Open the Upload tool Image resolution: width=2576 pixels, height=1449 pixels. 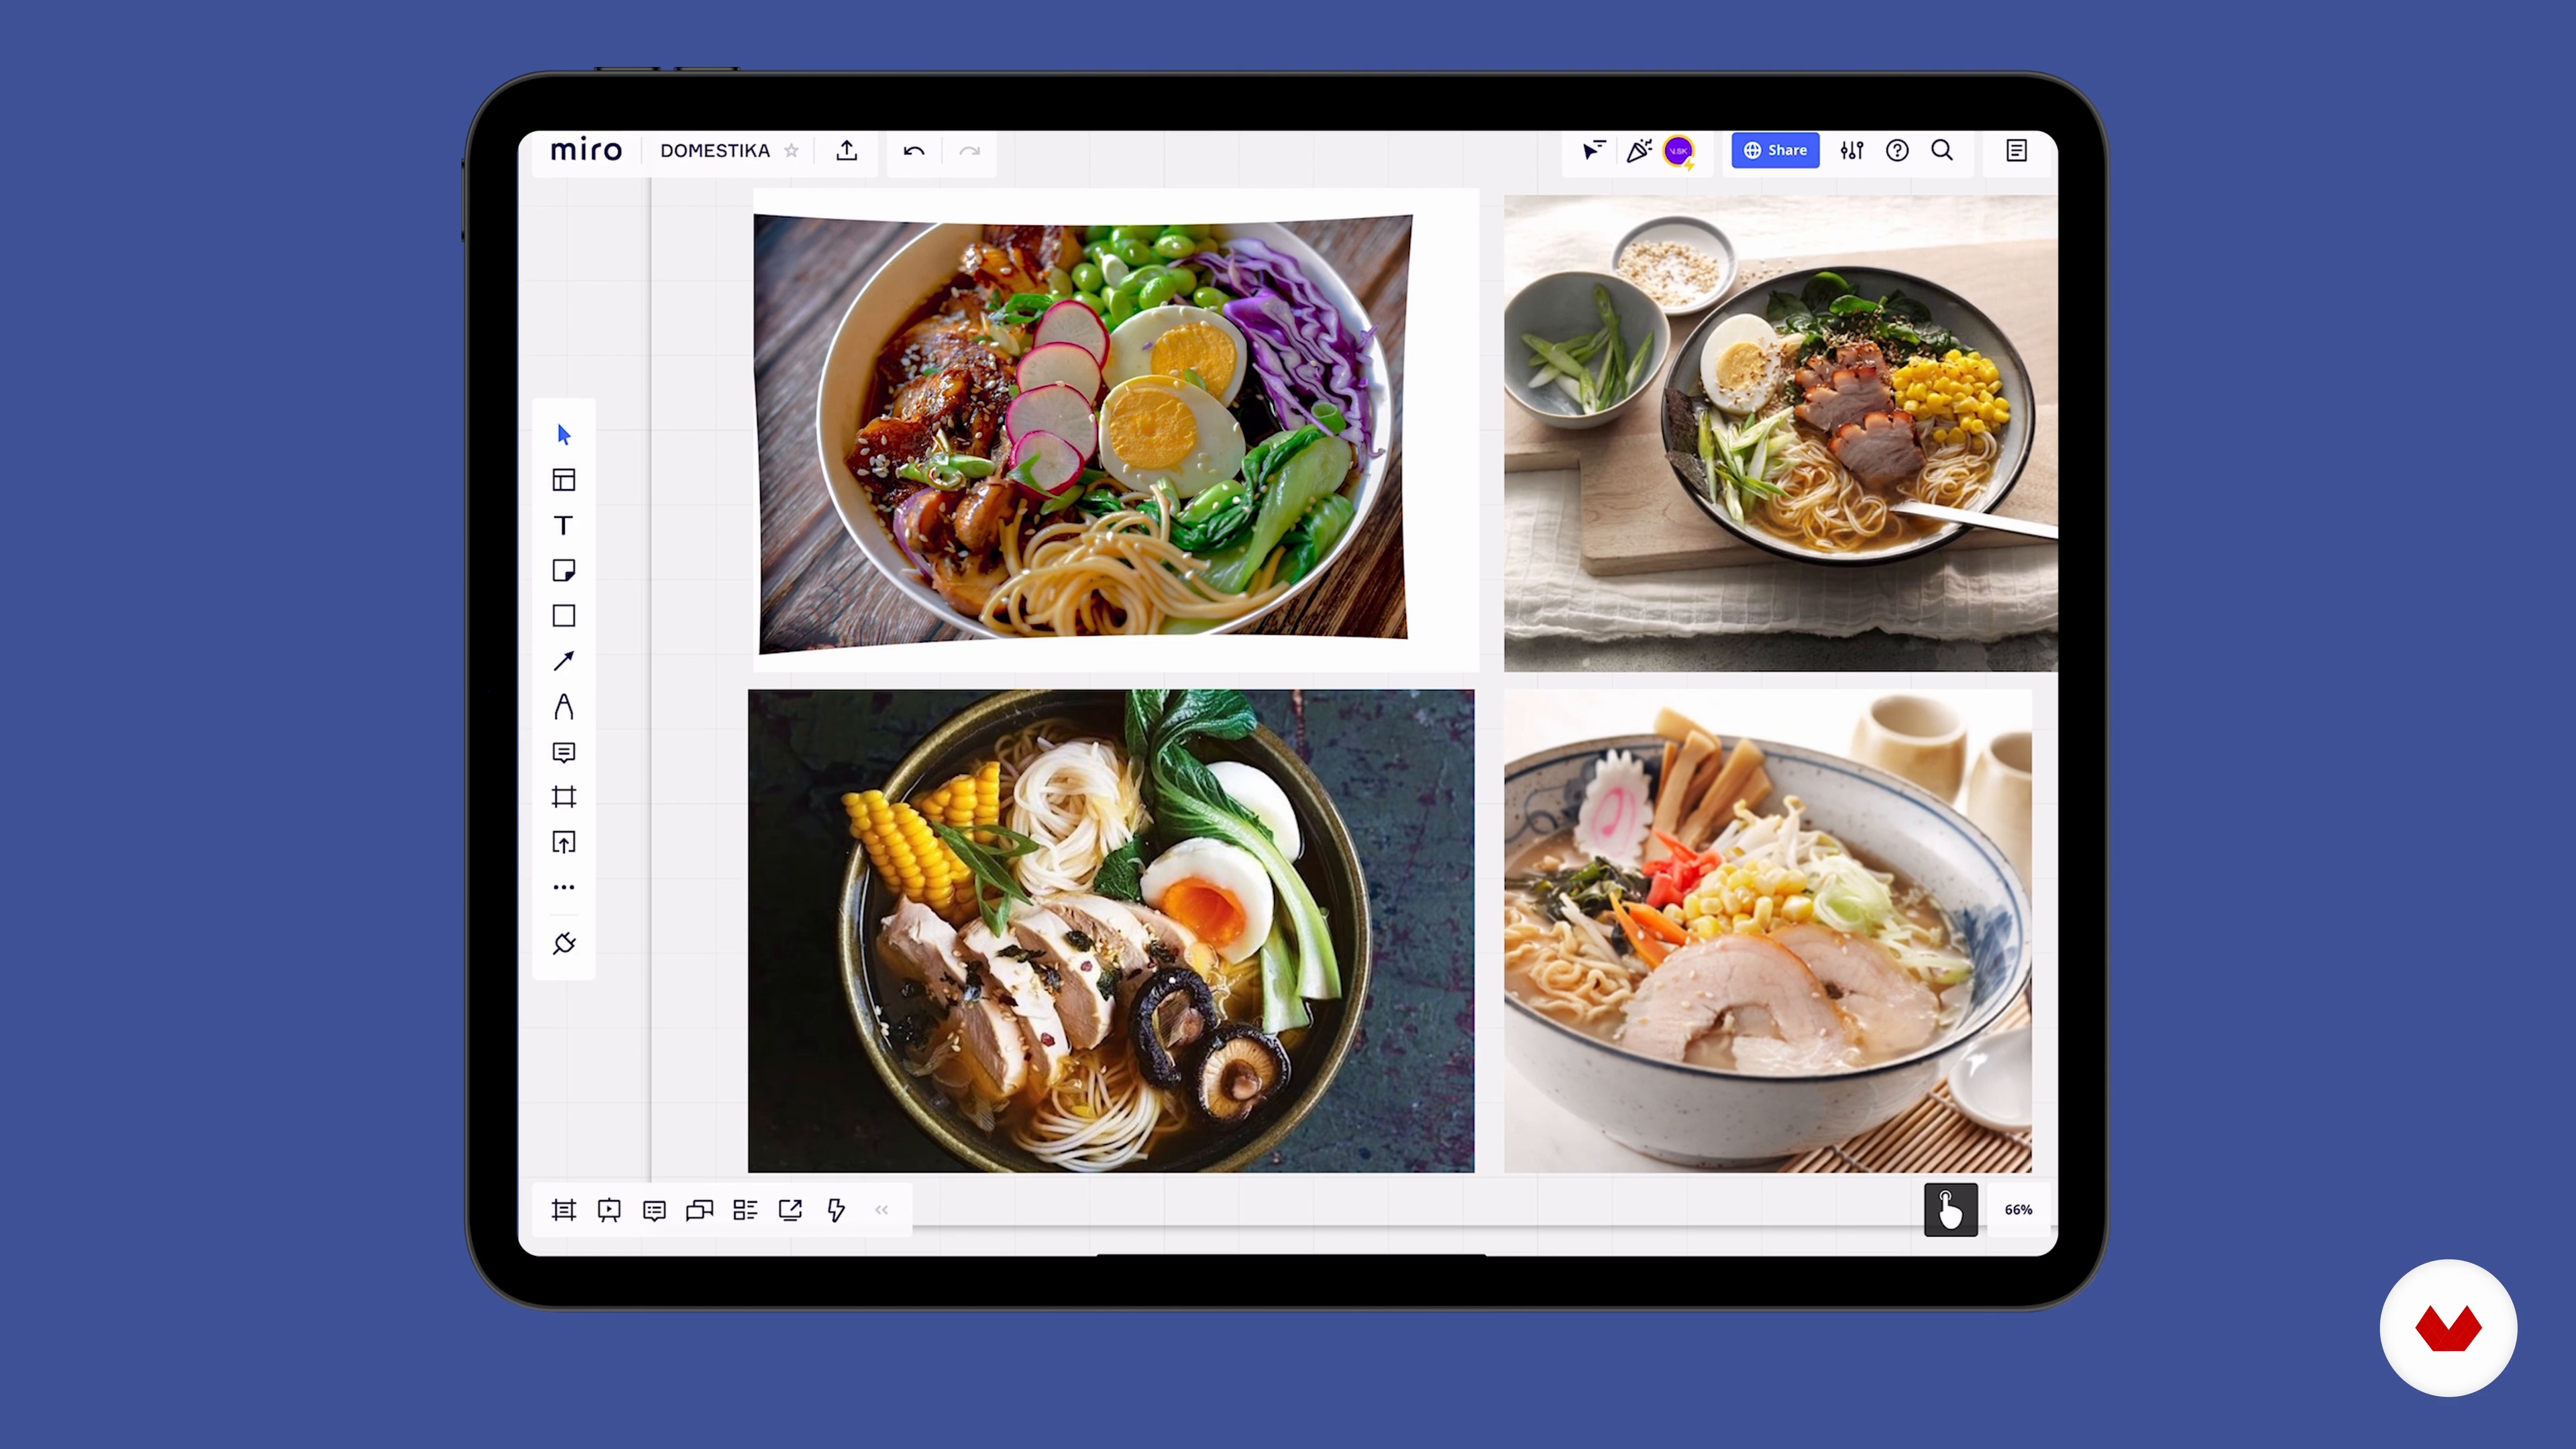(x=564, y=842)
